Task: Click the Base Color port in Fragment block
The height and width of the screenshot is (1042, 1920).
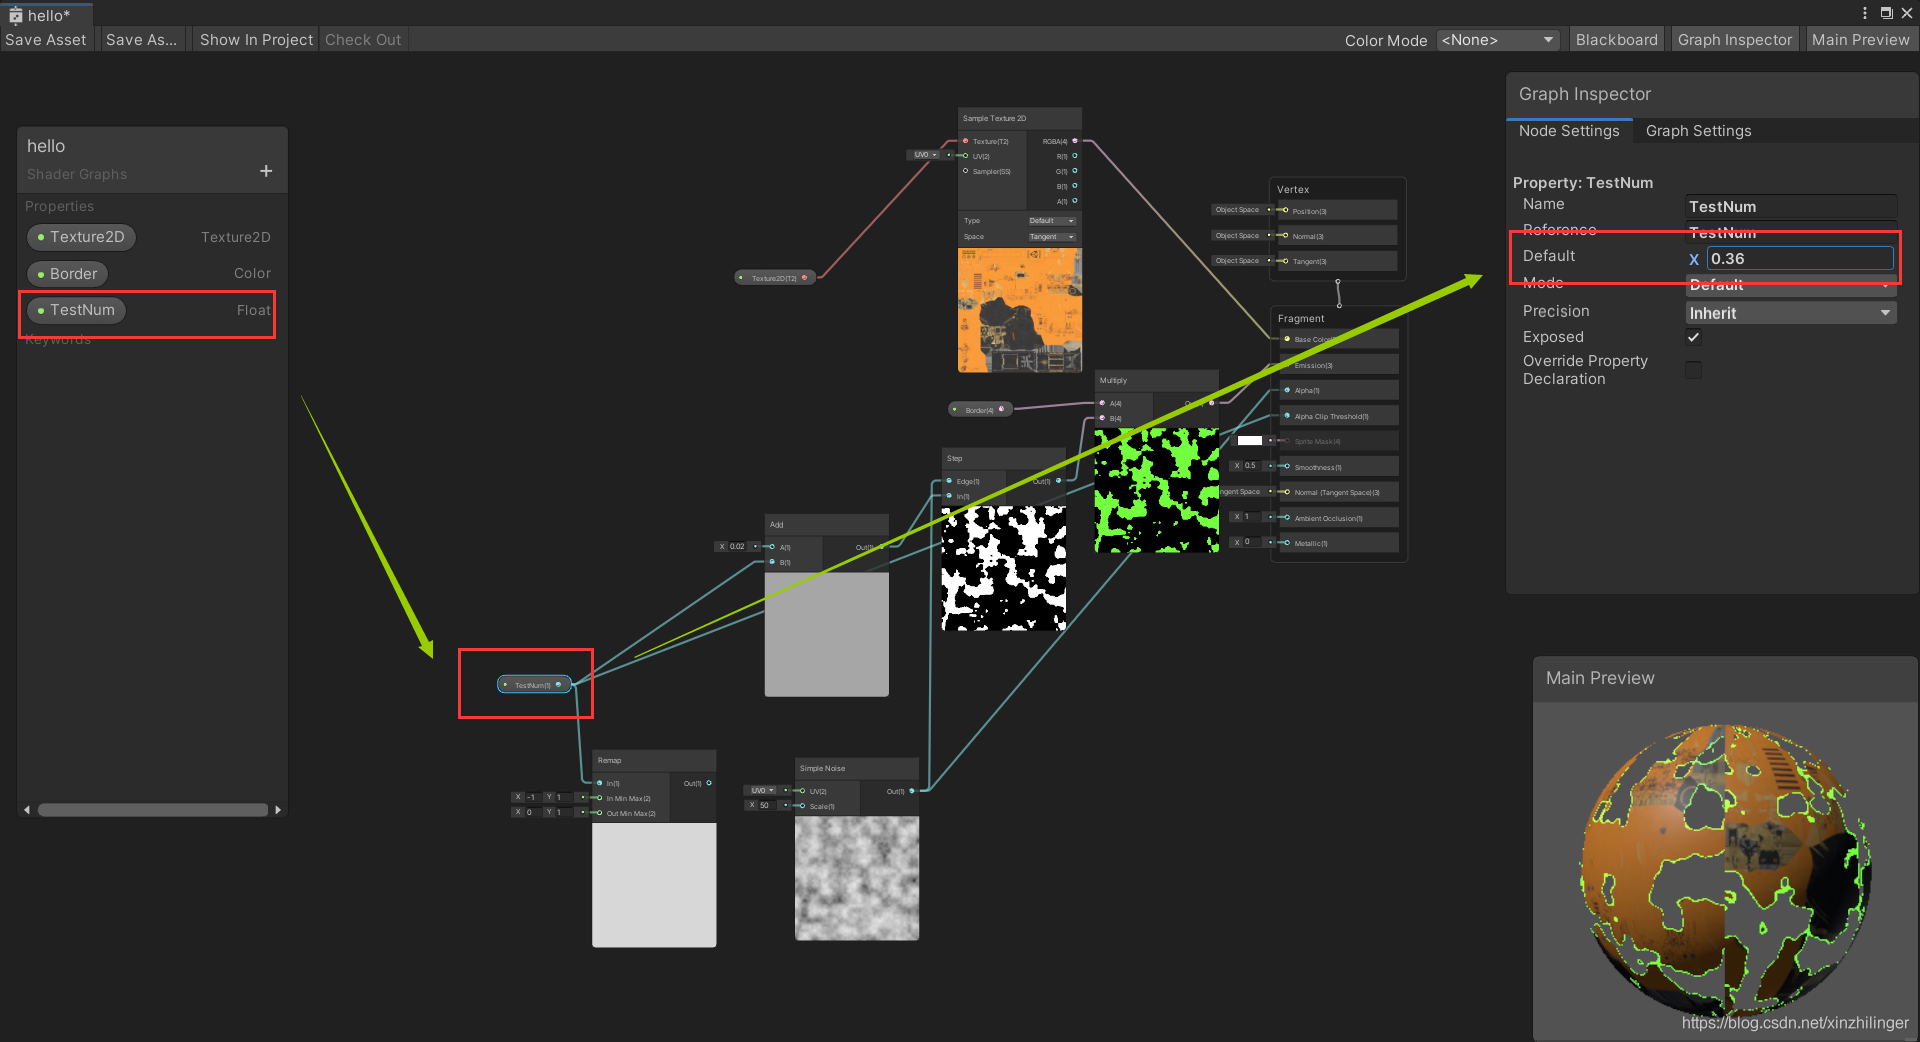Action: pyautogui.click(x=1287, y=339)
